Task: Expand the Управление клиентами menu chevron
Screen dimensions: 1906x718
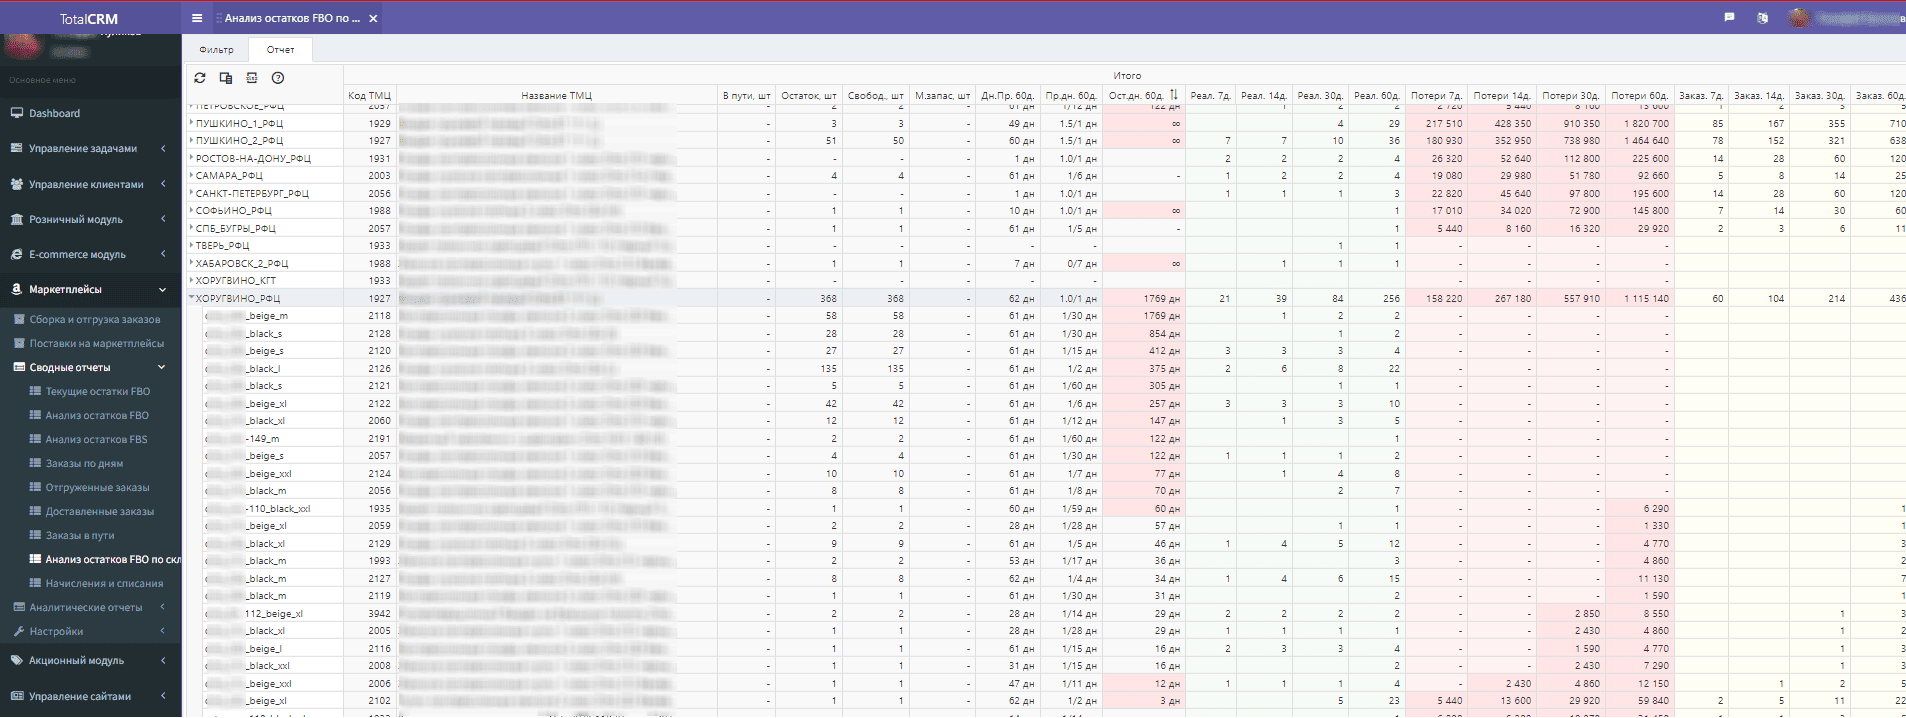Action: [x=163, y=184]
